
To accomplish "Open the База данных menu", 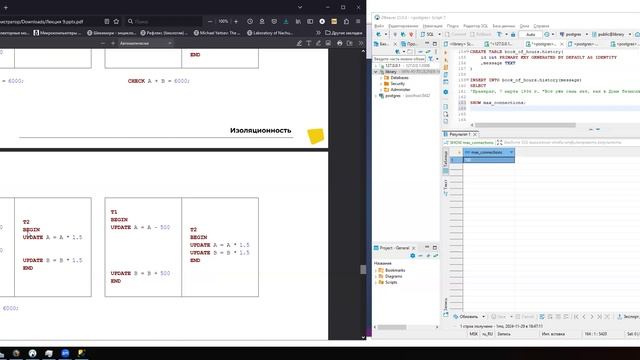I will 504,26.
